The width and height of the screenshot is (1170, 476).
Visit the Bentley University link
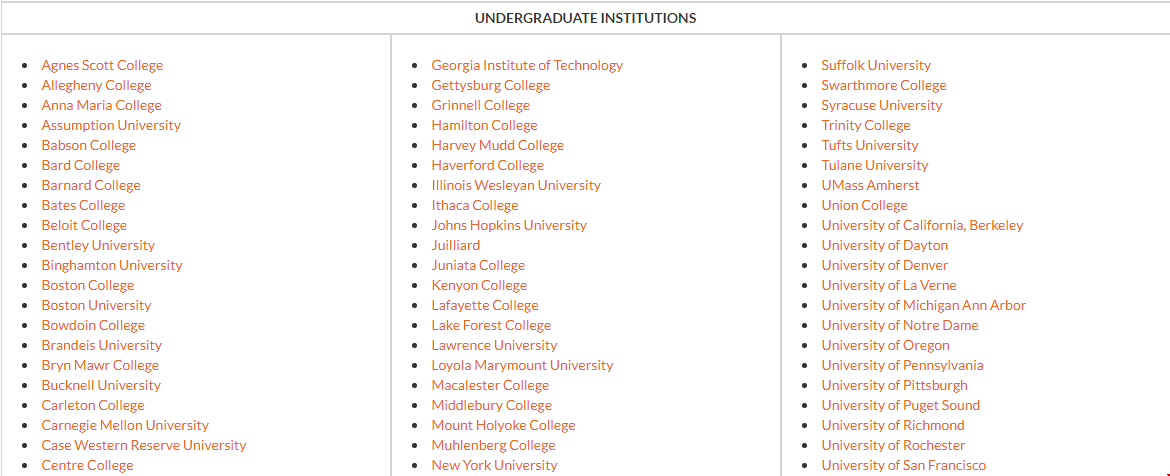pyautogui.click(x=98, y=245)
